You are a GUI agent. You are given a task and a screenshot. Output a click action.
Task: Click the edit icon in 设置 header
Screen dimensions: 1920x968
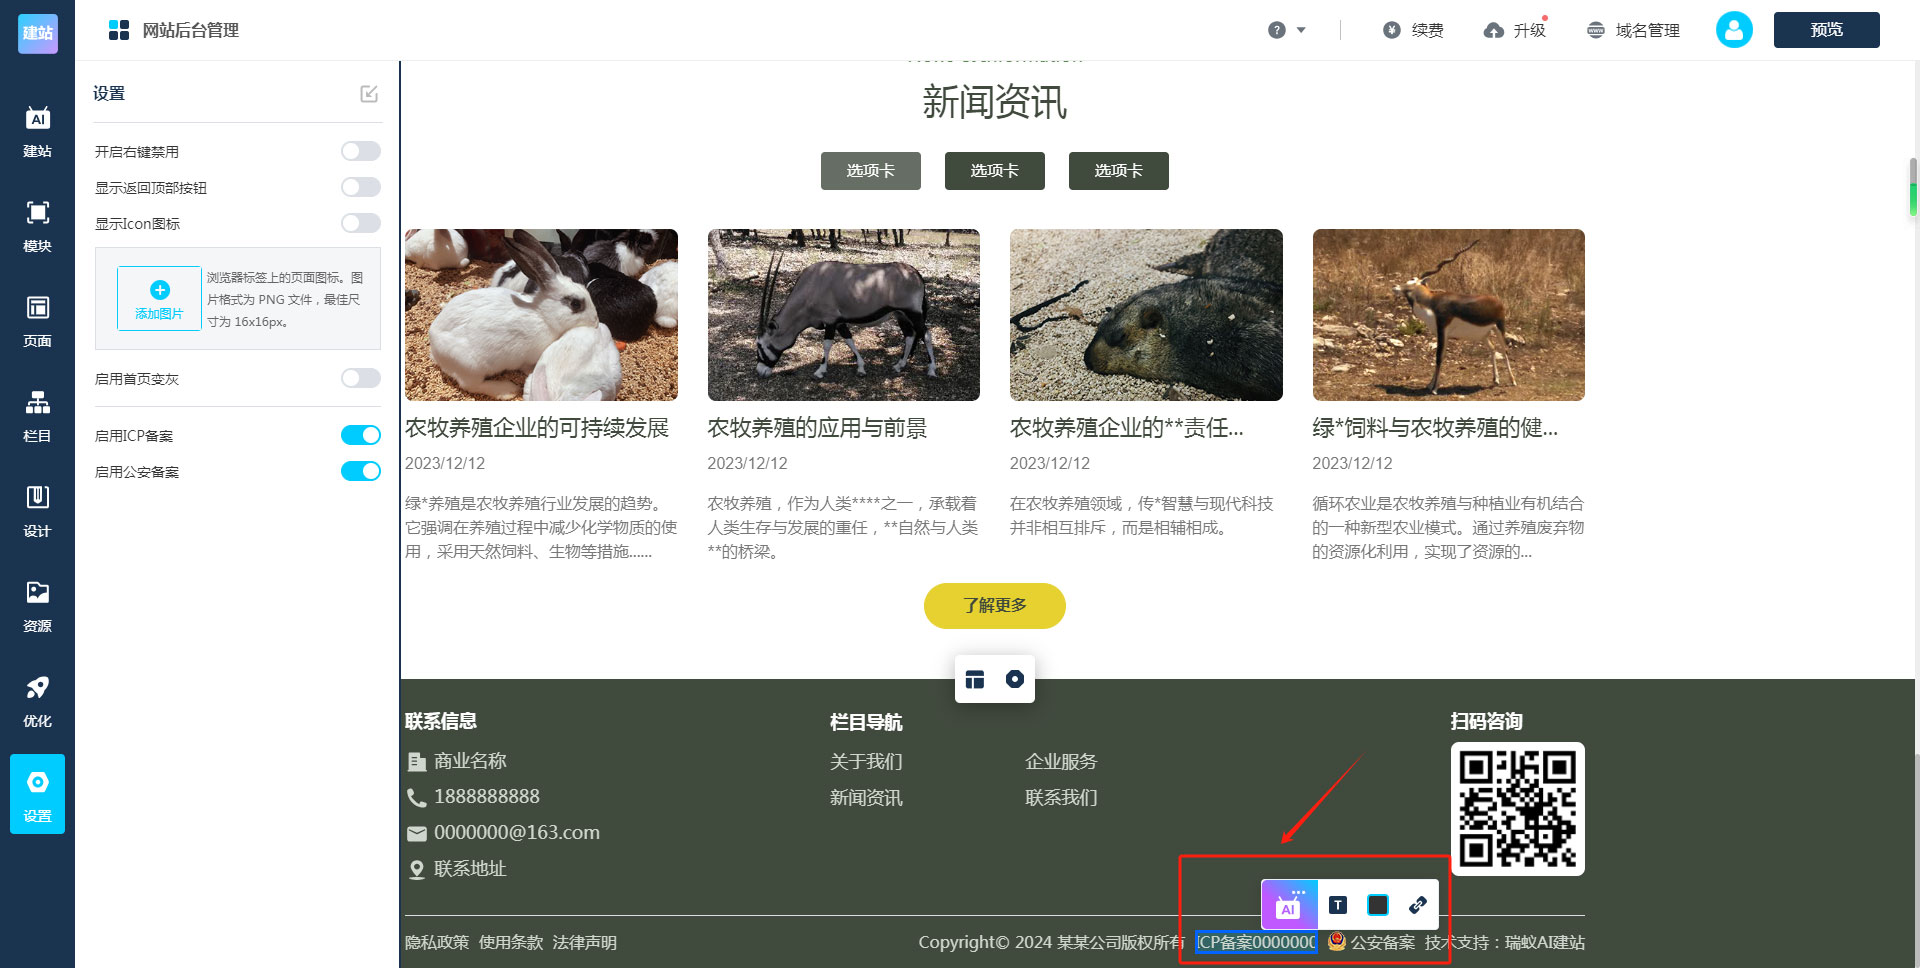click(369, 94)
